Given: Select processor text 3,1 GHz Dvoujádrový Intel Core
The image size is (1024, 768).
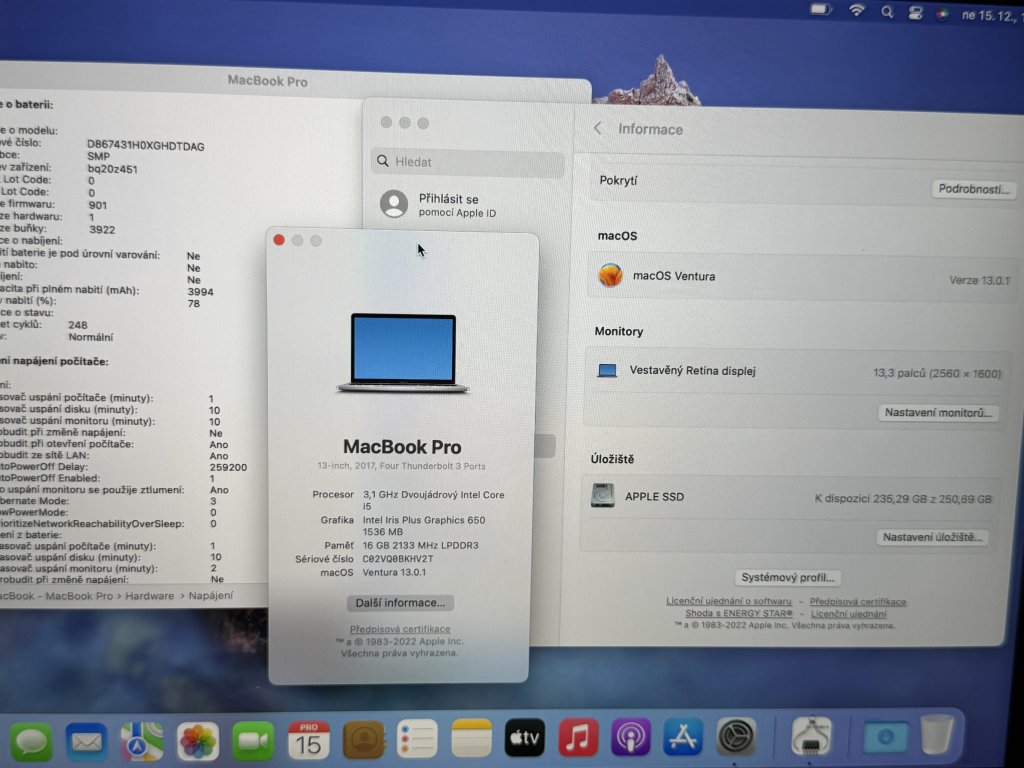Looking at the screenshot, I should click(x=434, y=495).
